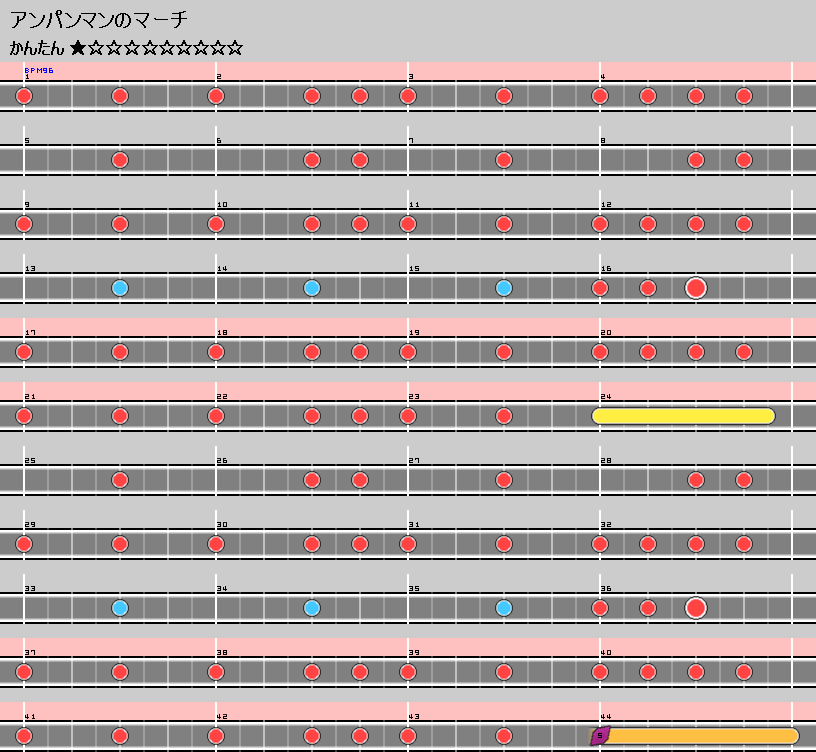
Task: Click measure number 21
Action: pos(30,397)
